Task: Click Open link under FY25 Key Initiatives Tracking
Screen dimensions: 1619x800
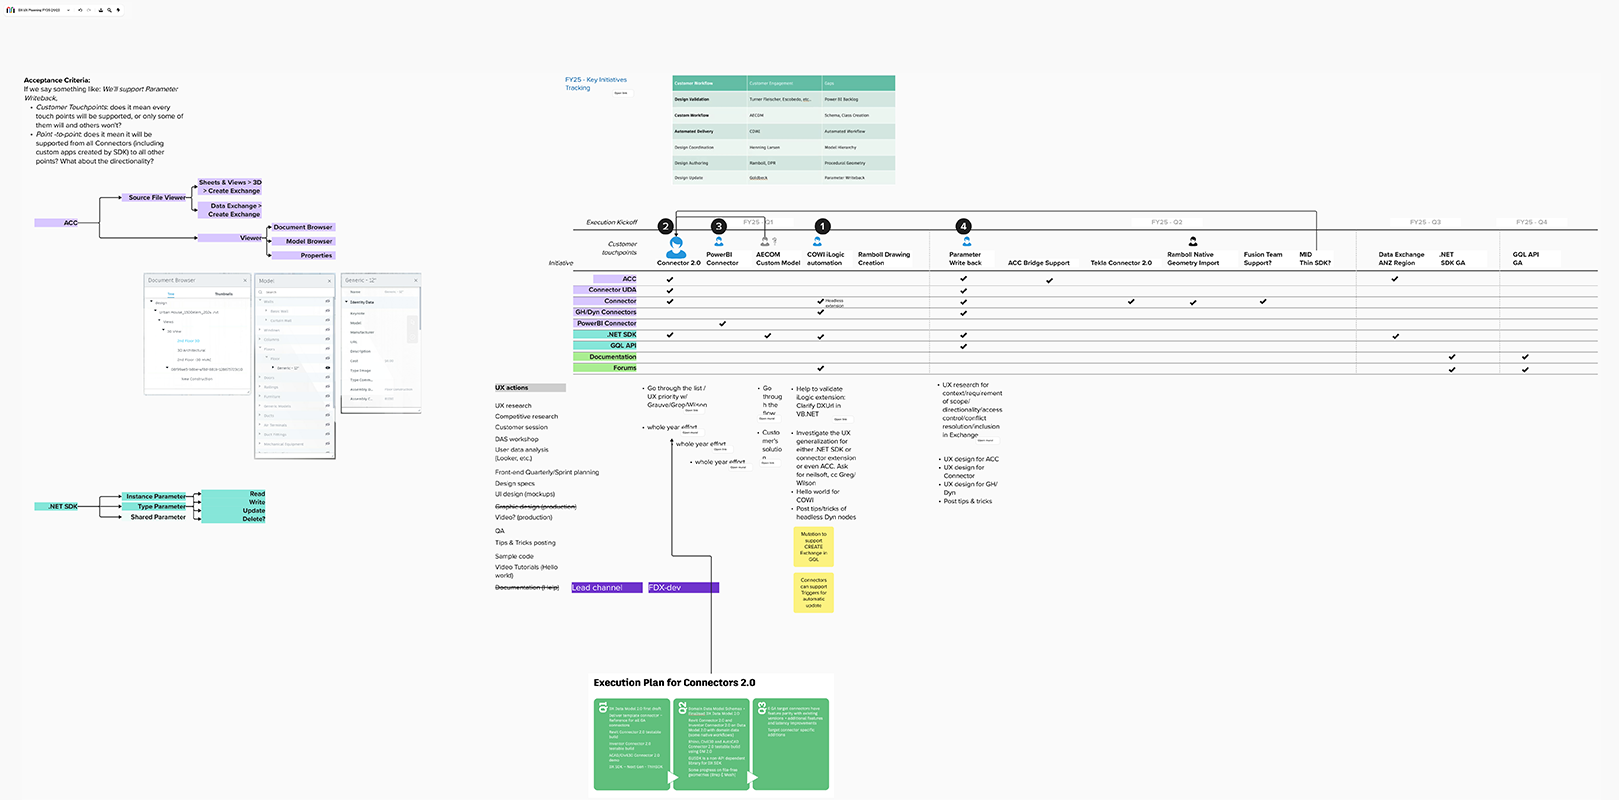Action: [x=621, y=93]
